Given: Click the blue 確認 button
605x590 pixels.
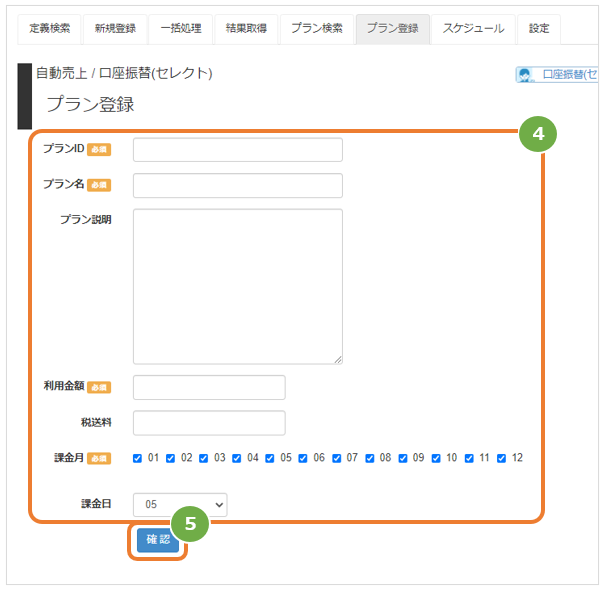Looking at the screenshot, I should tap(158, 539).
